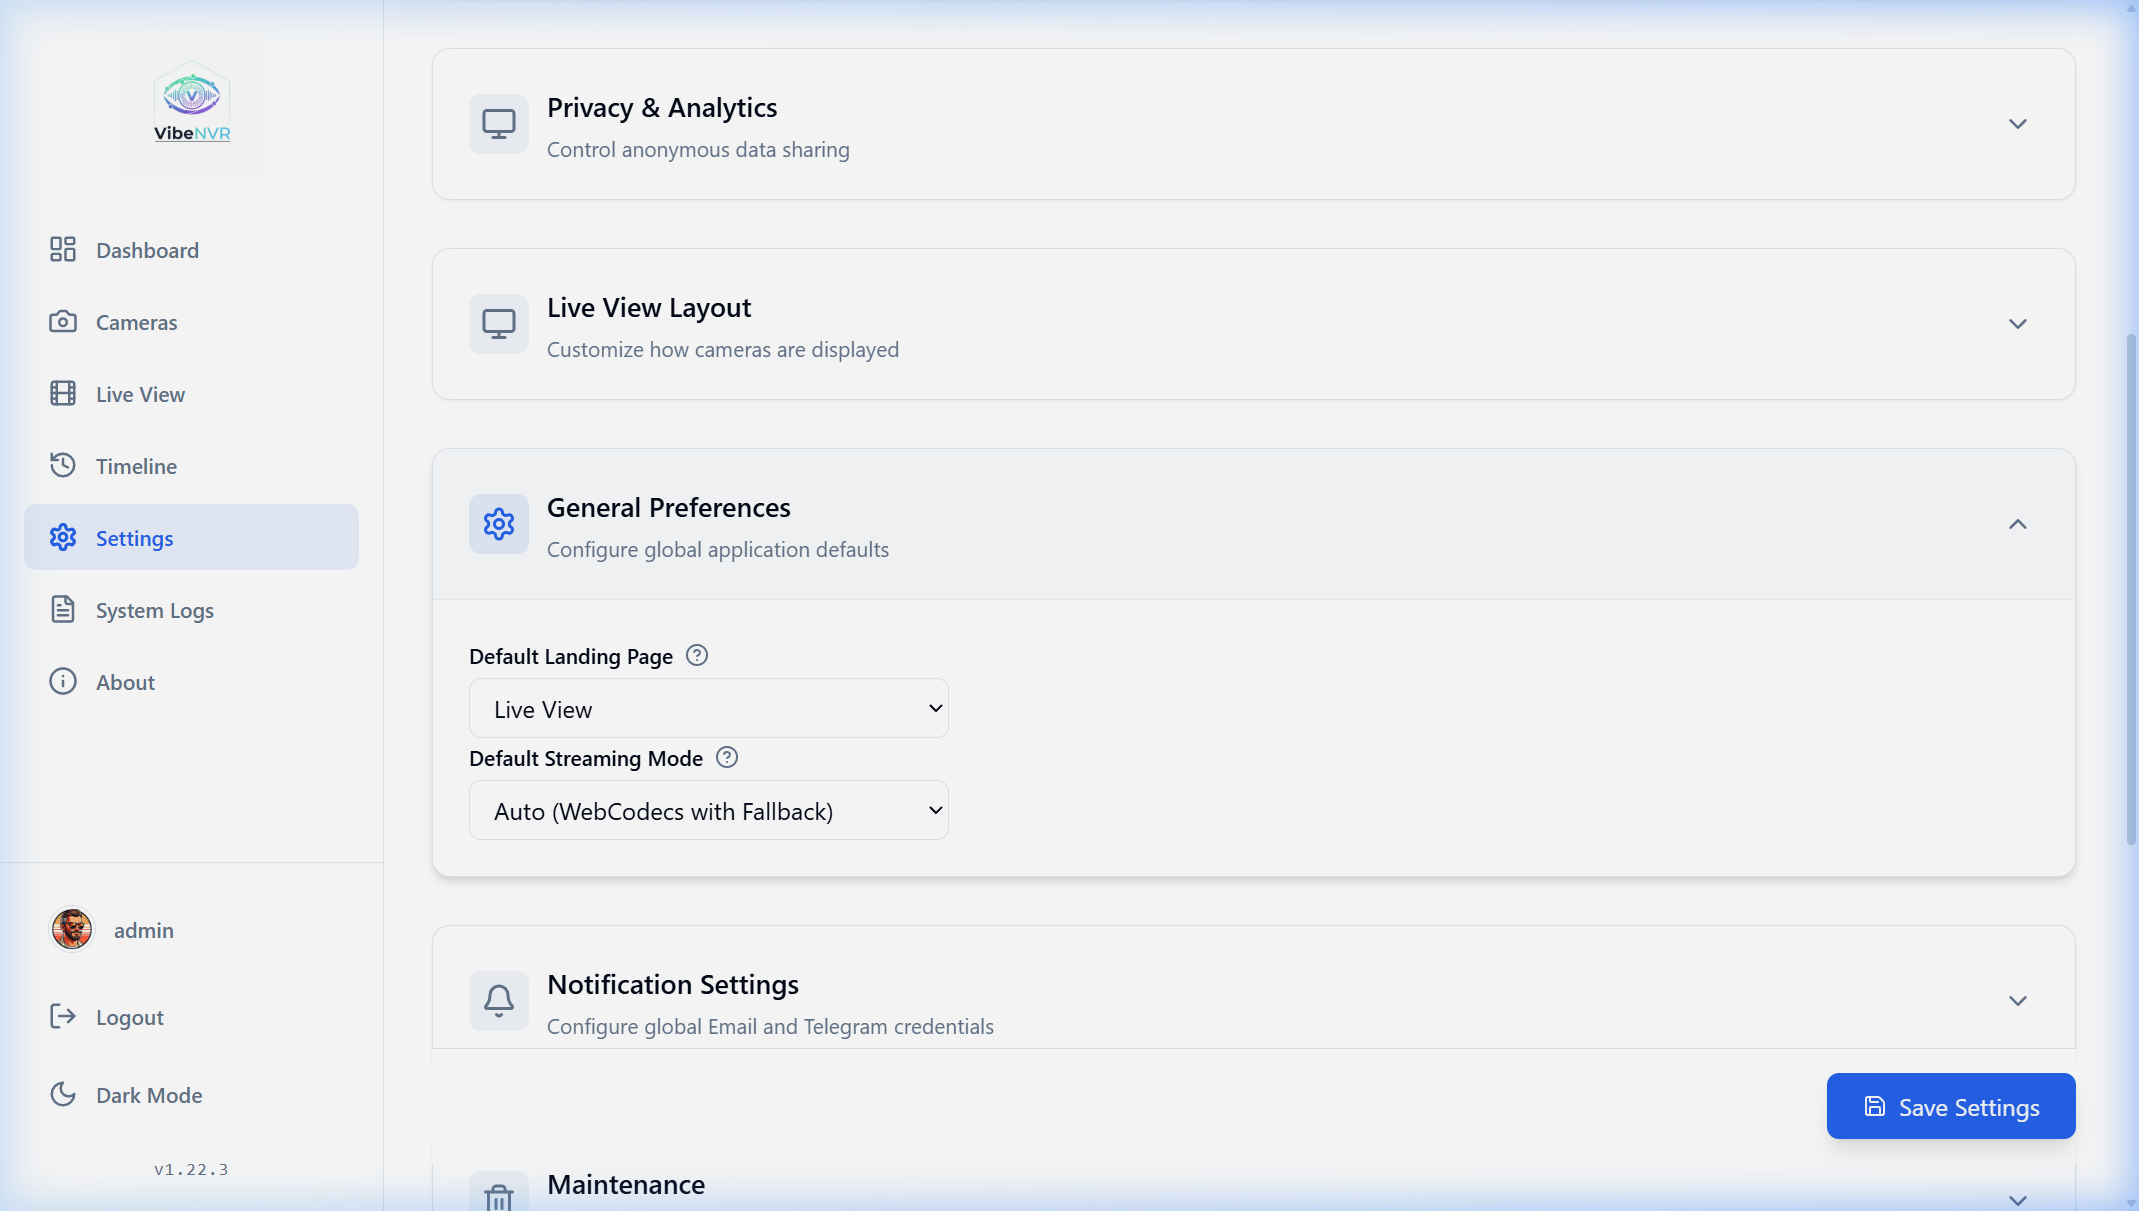Click the Live View Layout monitor icon

(x=499, y=324)
